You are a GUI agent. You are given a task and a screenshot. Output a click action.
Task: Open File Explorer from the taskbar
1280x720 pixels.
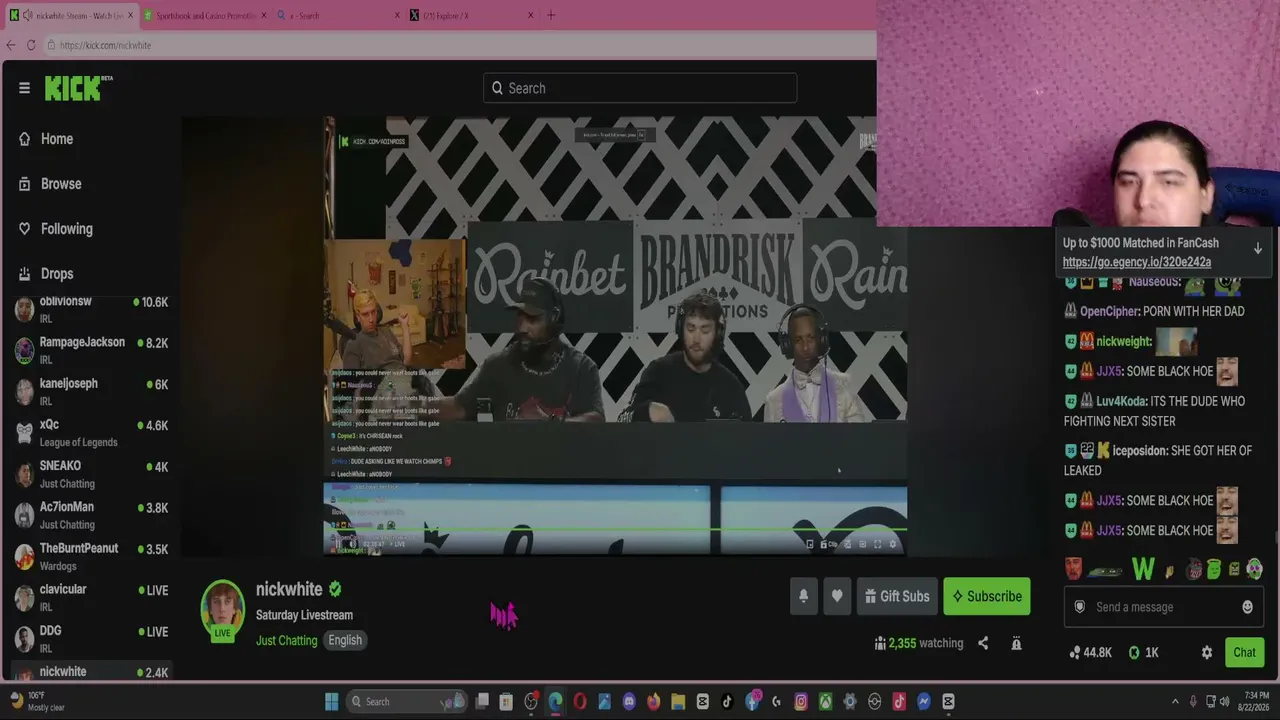pos(678,701)
